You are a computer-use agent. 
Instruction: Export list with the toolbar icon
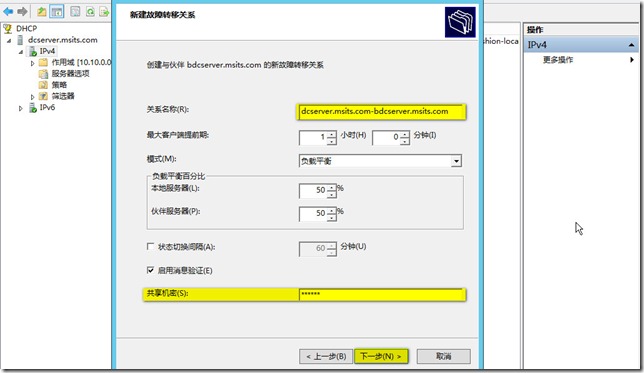(x=104, y=12)
